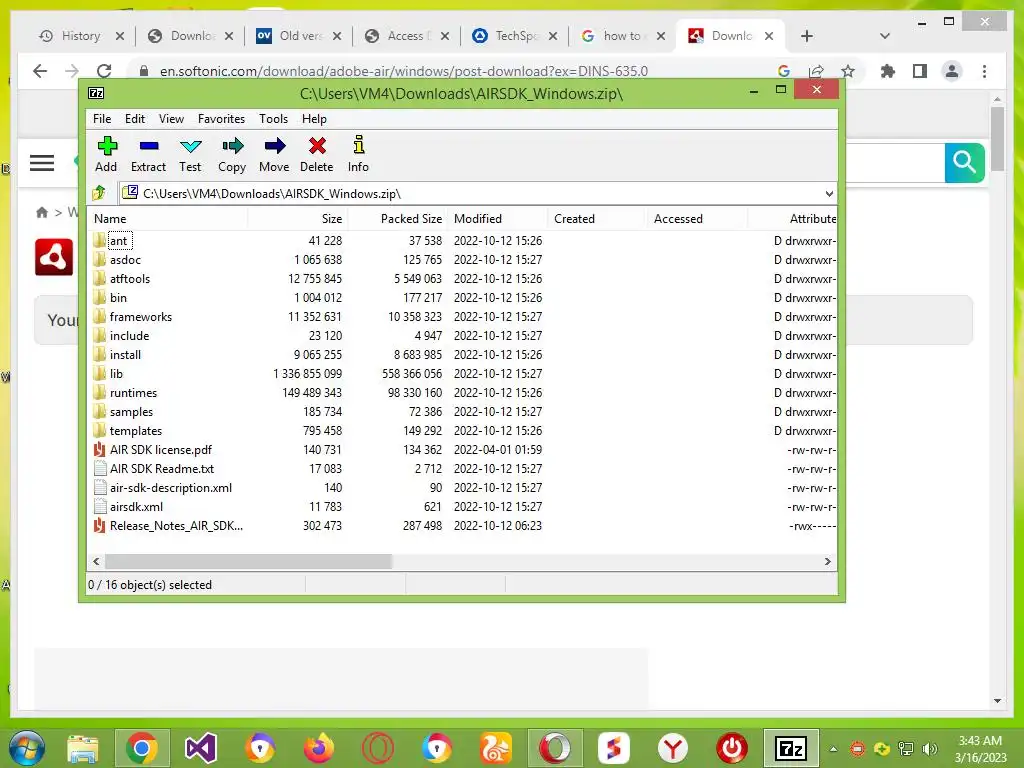The height and width of the screenshot is (768, 1024).
Task: Click the Chrome address bar URL
Action: (404, 71)
